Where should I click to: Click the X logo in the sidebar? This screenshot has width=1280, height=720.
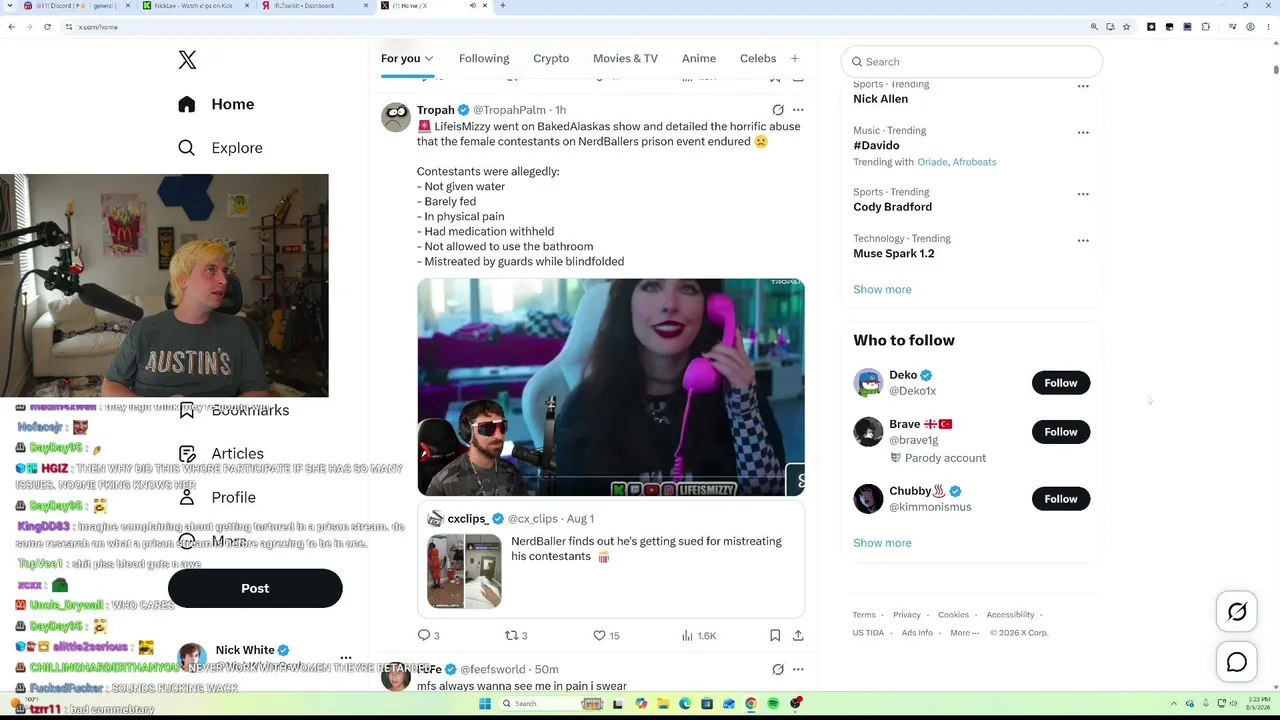click(187, 60)
